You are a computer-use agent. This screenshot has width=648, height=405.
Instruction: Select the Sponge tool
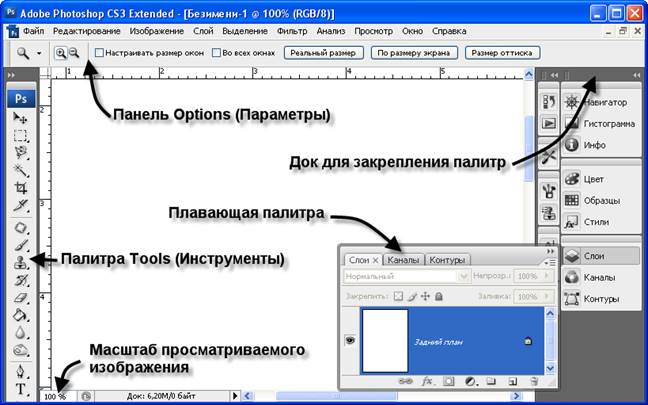(x=20, y=350)
